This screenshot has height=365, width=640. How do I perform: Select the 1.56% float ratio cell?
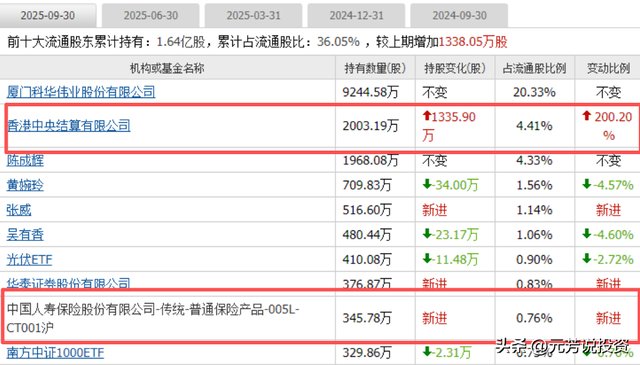click(x=534, y=185)
